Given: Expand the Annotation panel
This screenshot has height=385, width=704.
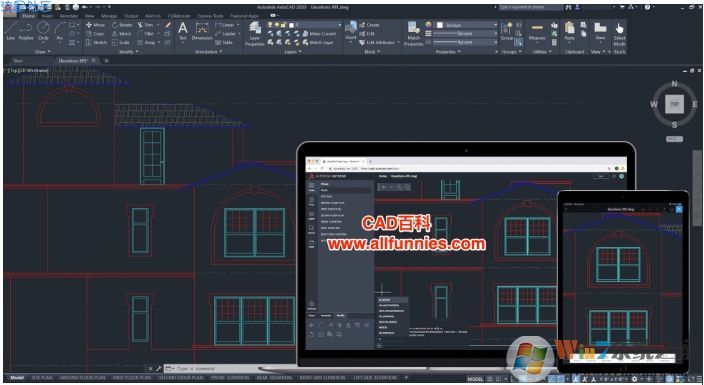Looking at the screenshot, I should click(x=209, y=52).
